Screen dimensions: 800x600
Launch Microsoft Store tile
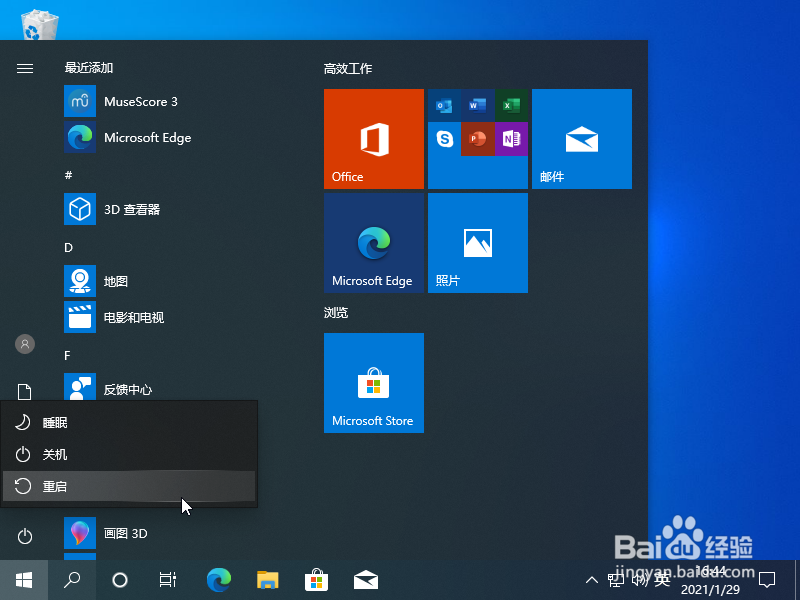pos(373,383)
